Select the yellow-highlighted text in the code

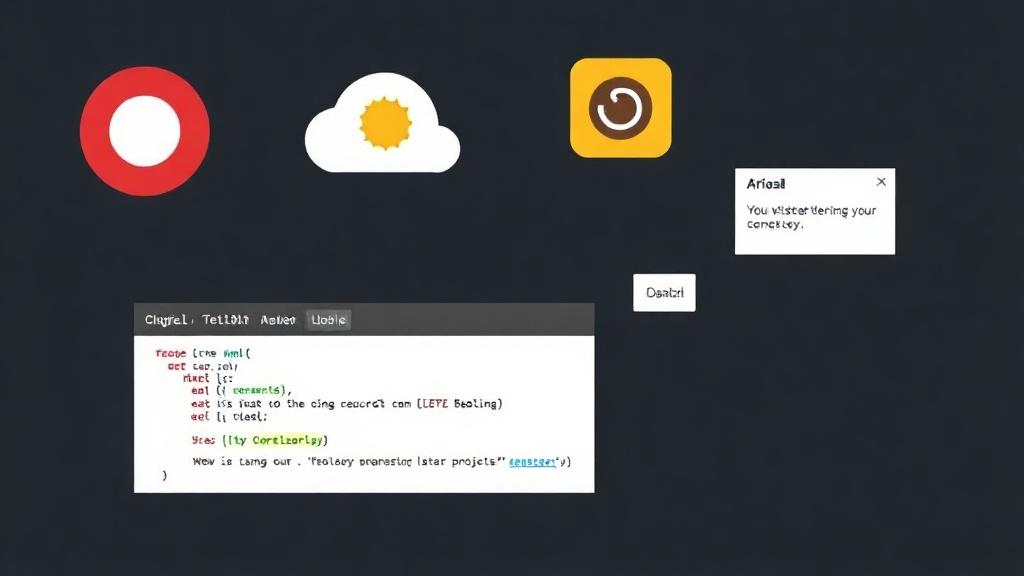pos(290,440)
